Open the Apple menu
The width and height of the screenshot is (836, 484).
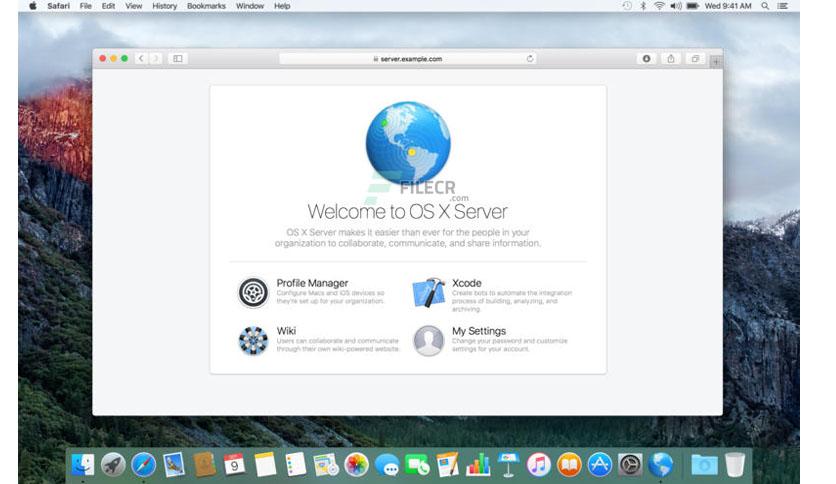click(33, 6)
